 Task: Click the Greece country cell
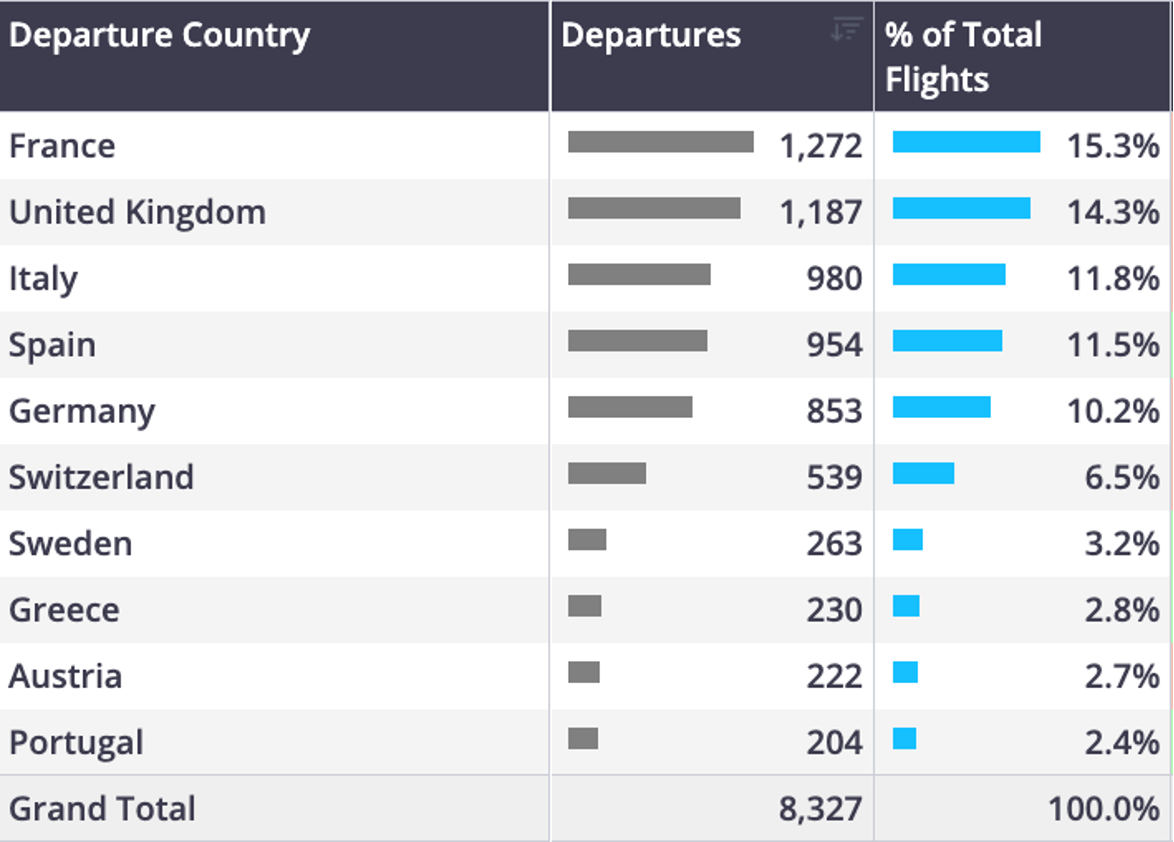point(274,610)
